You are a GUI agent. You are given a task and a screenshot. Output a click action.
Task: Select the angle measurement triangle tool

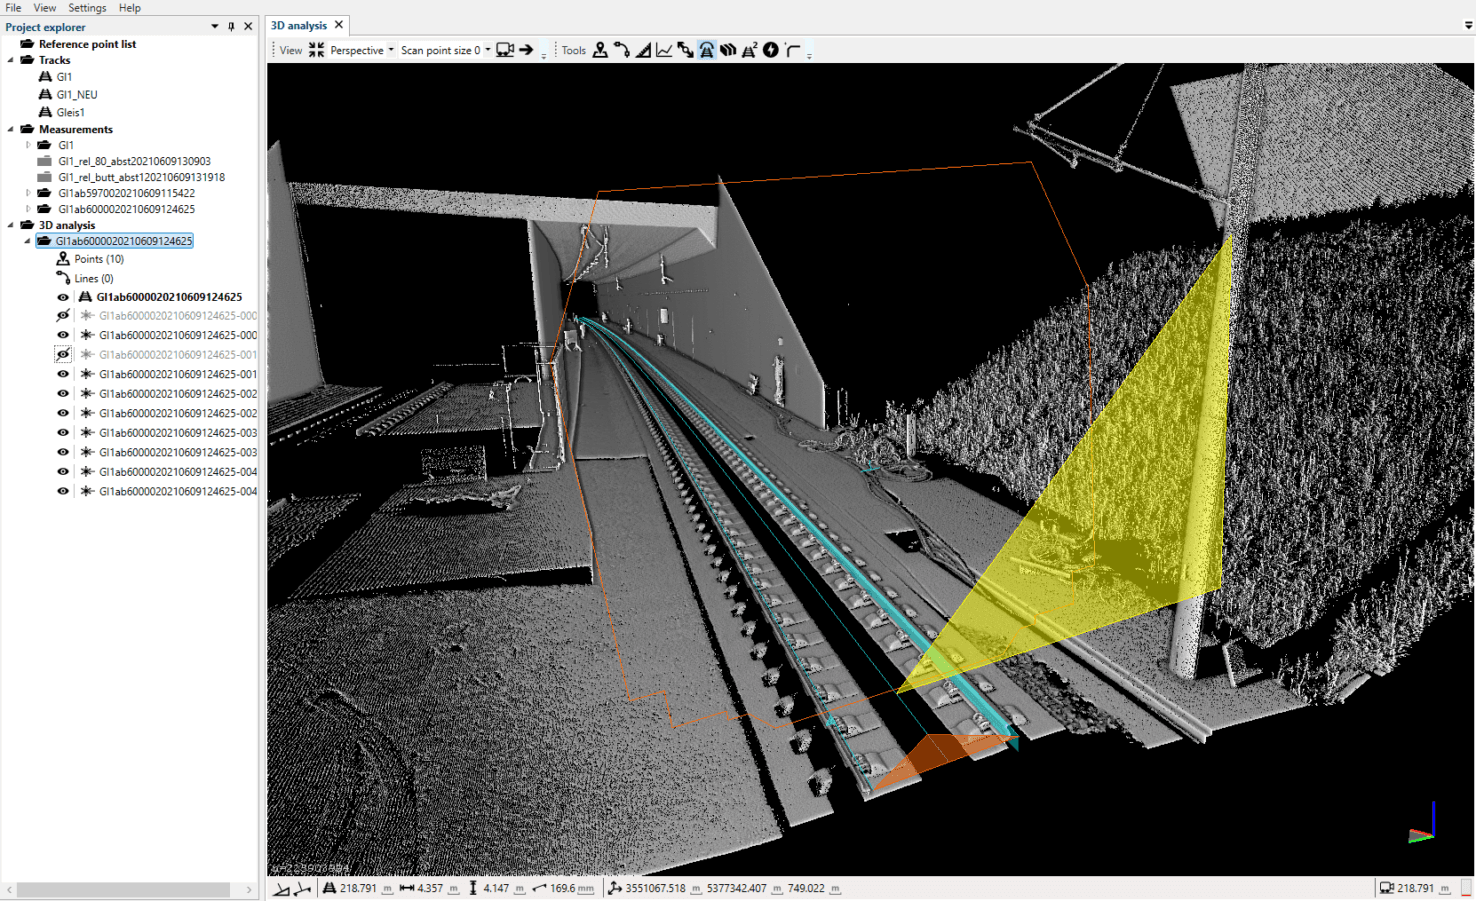(643, 50)
